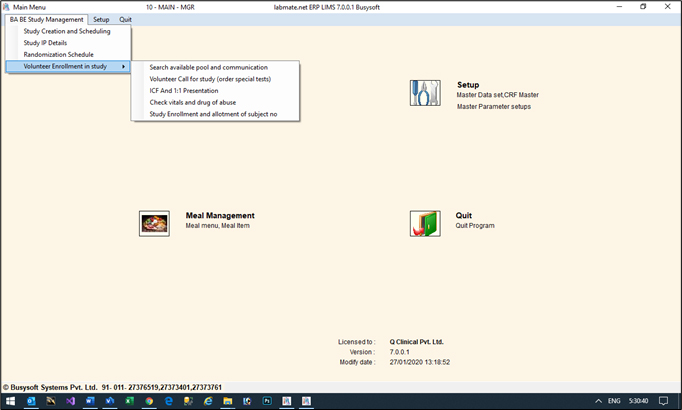Show hidden system tray icons
682x410 pixels.
598,401
